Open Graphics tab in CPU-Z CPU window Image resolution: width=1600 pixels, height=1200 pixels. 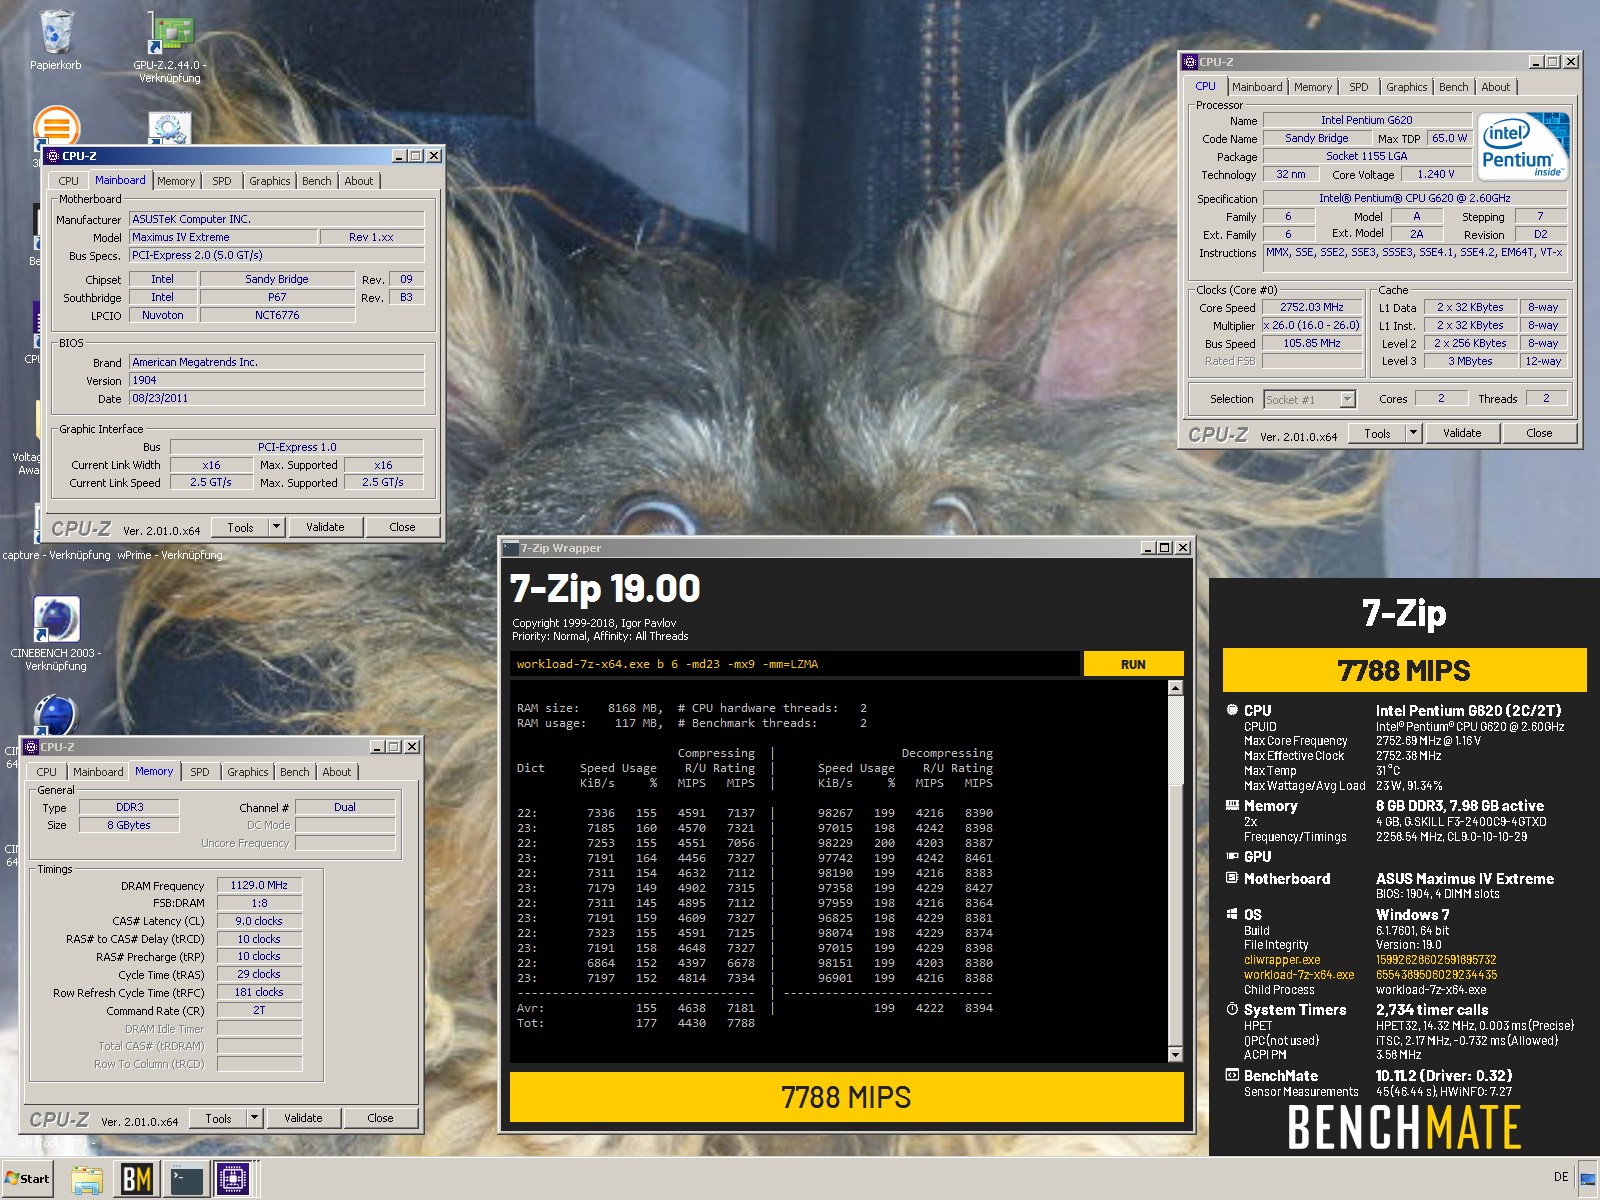(x=1406, y=87)
